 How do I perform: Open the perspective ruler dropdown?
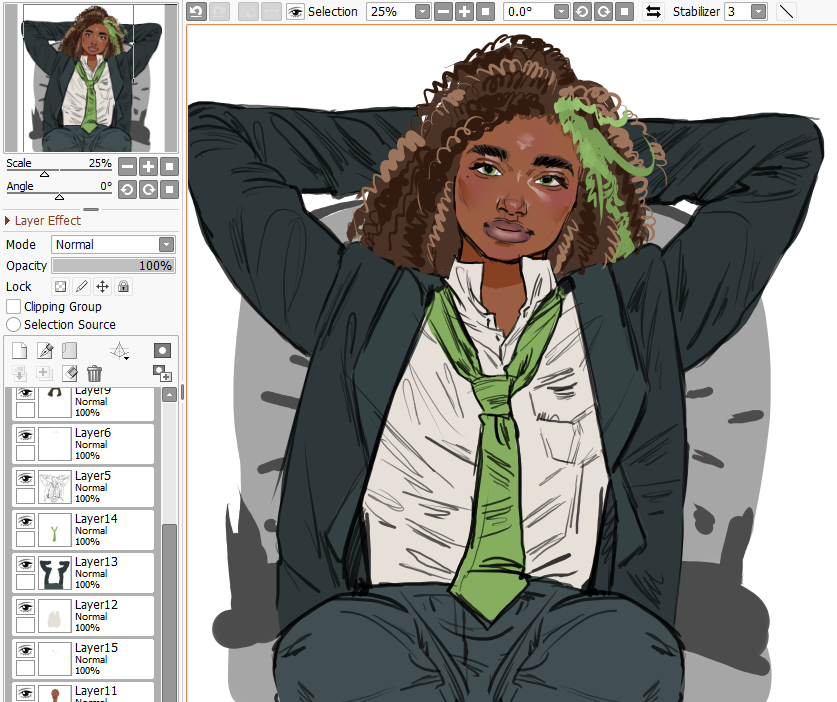(x=120, y=351)
